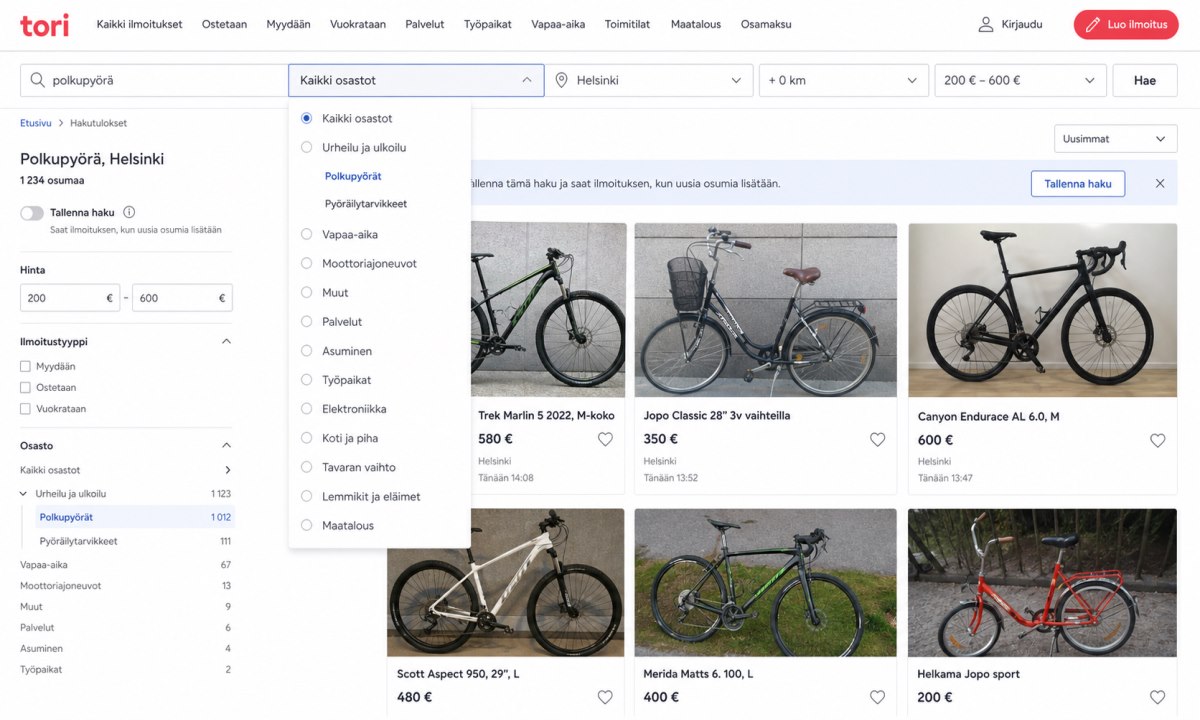Collapse Urheilu ja ulkoilu tree in sidebar
Image resolution: width=1200 pixels, height=720 pixels.
pyautogui.click(x=24, y=494)
